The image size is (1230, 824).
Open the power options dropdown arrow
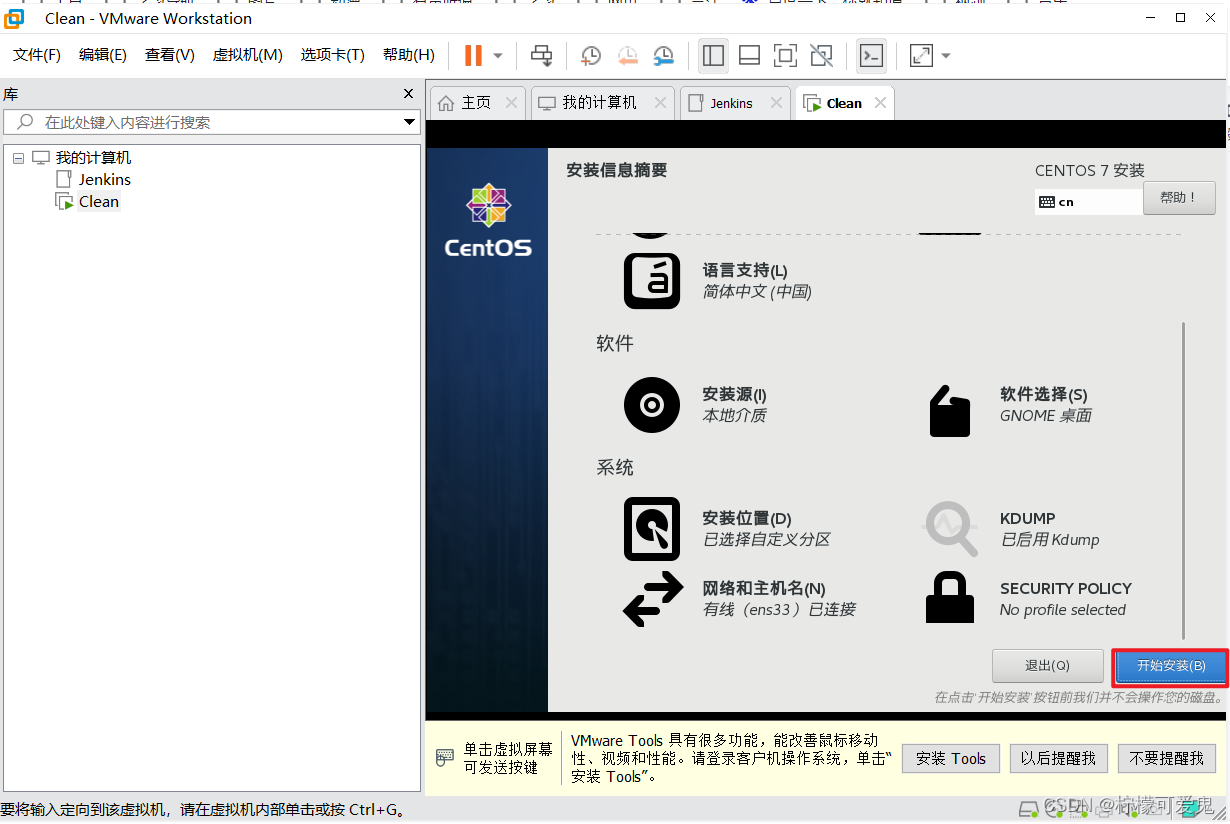(498, 55)
